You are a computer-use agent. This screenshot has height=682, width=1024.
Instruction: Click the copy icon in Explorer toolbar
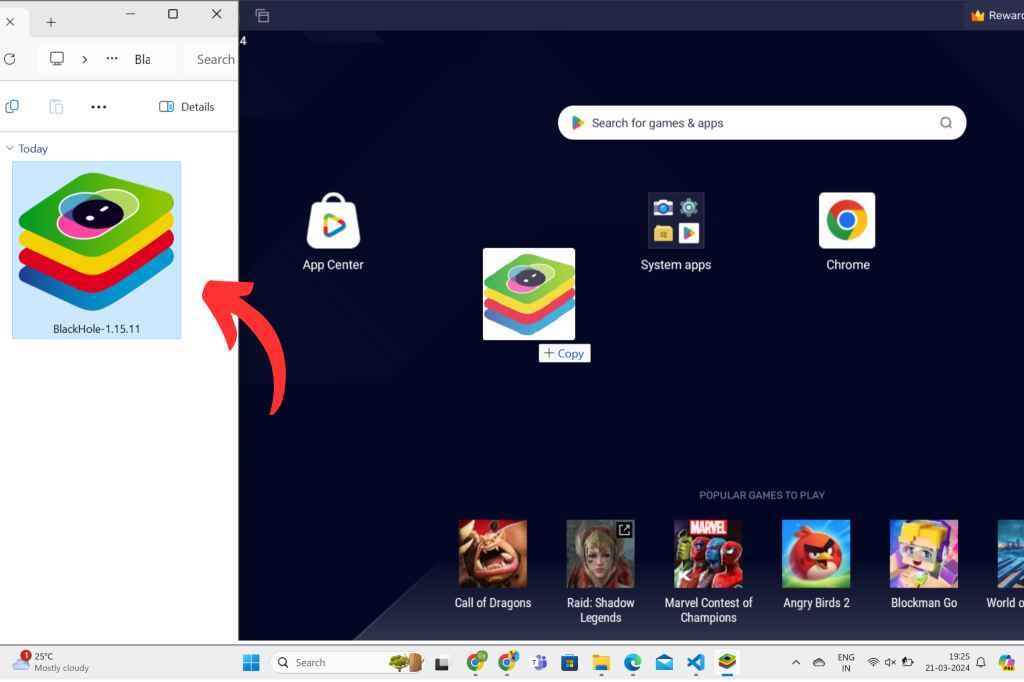(12, 107)
